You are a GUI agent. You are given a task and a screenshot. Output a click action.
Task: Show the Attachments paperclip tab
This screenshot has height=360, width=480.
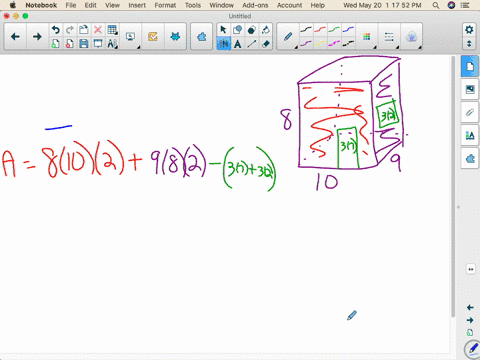point(470,112)
